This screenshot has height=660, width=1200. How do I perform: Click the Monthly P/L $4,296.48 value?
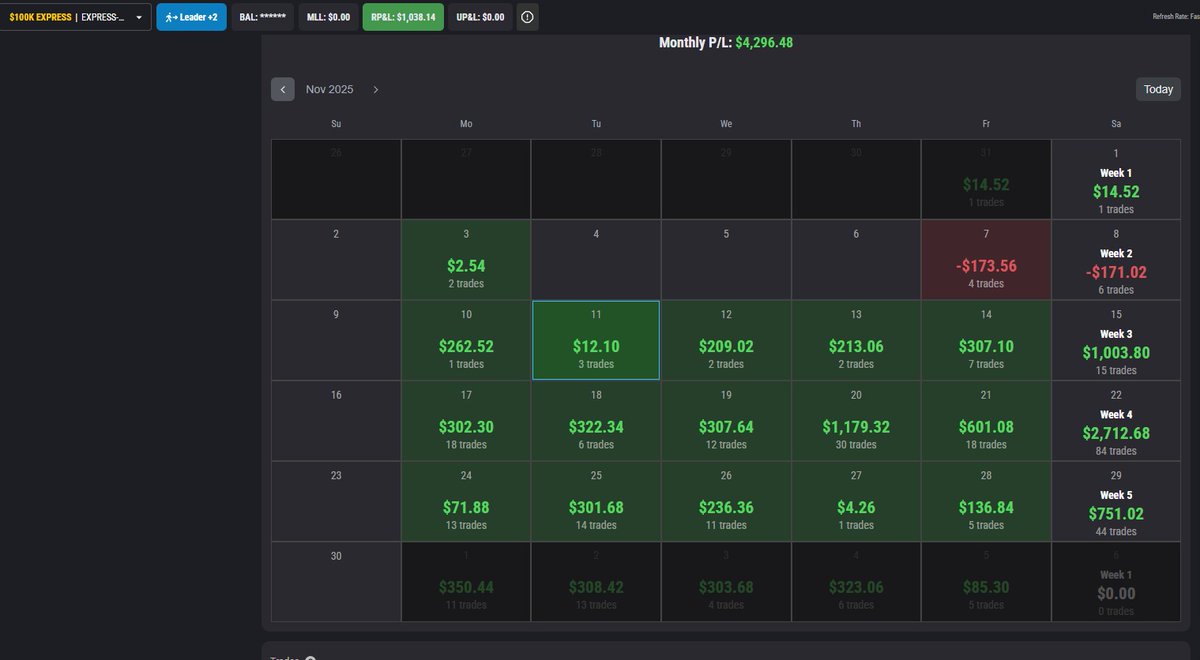pyautogui.click(x=764, y=43)
